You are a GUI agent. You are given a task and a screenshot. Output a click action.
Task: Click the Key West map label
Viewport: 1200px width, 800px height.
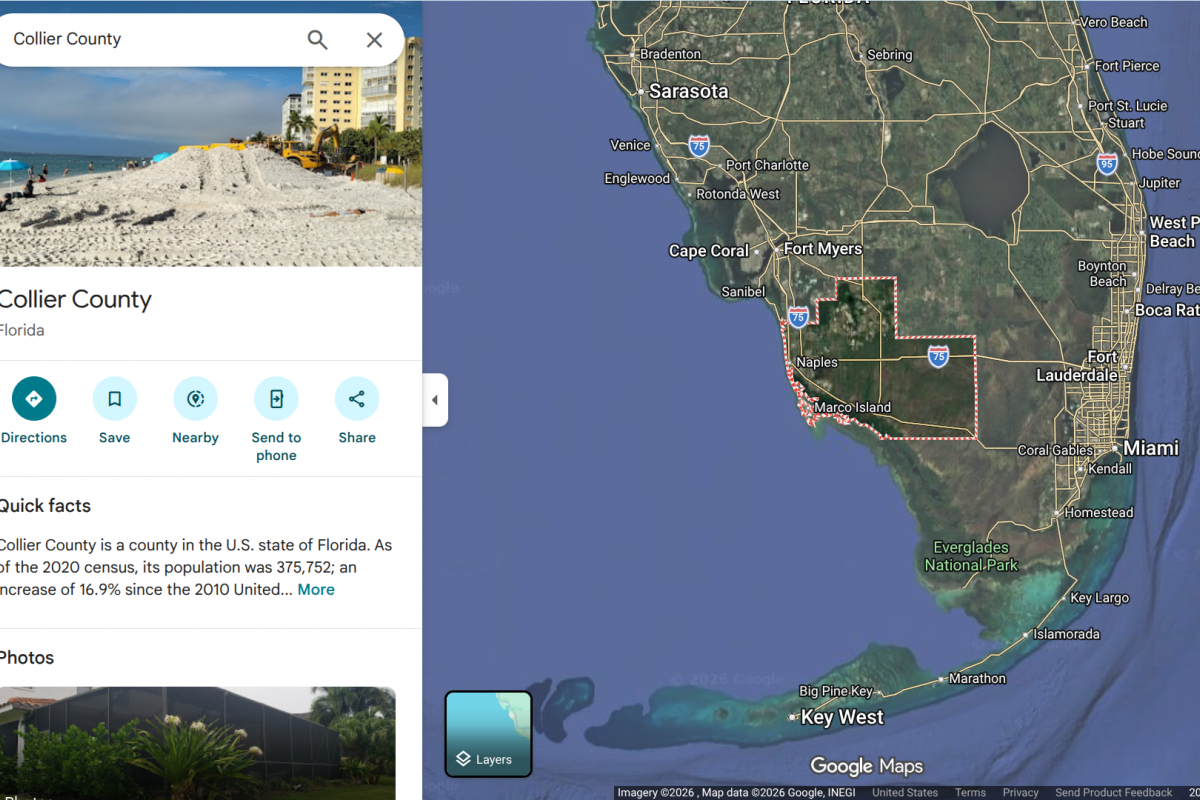(841, 717)
